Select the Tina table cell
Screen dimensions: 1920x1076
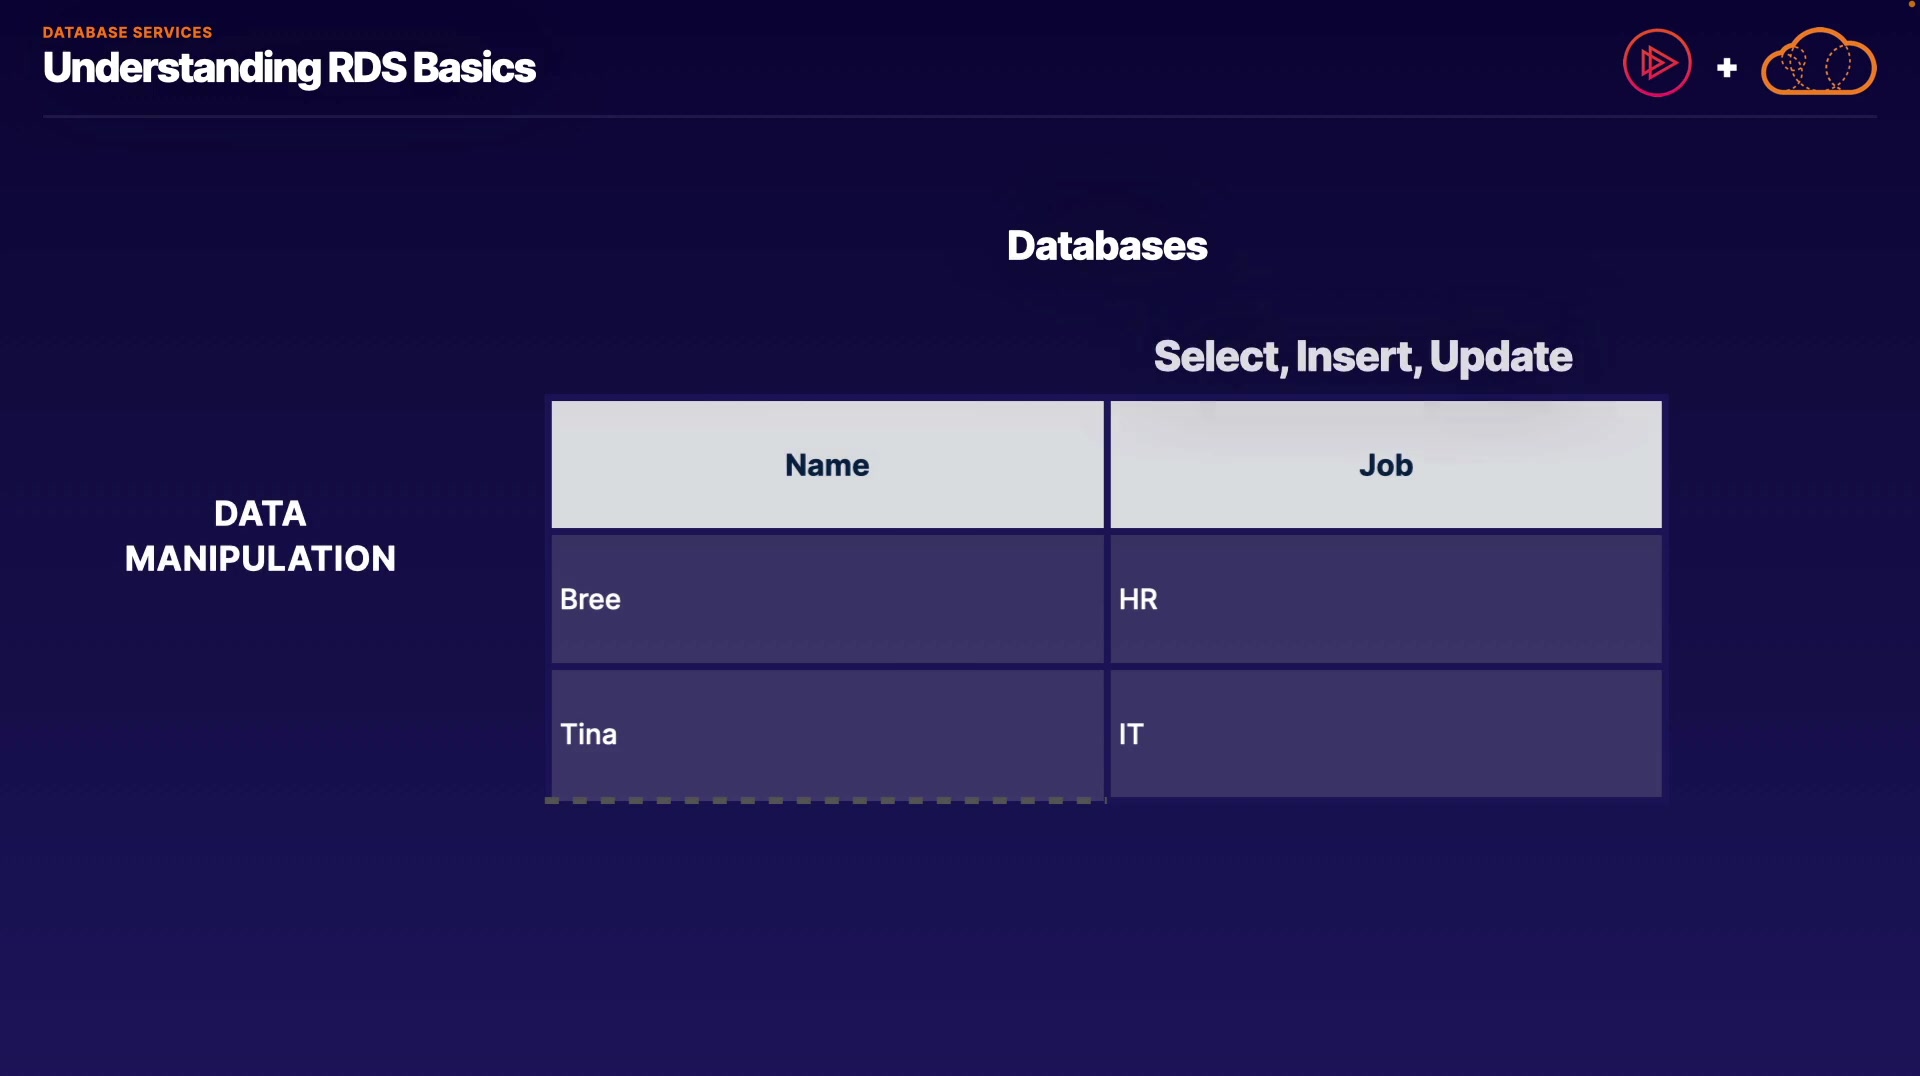click(827, 734)
